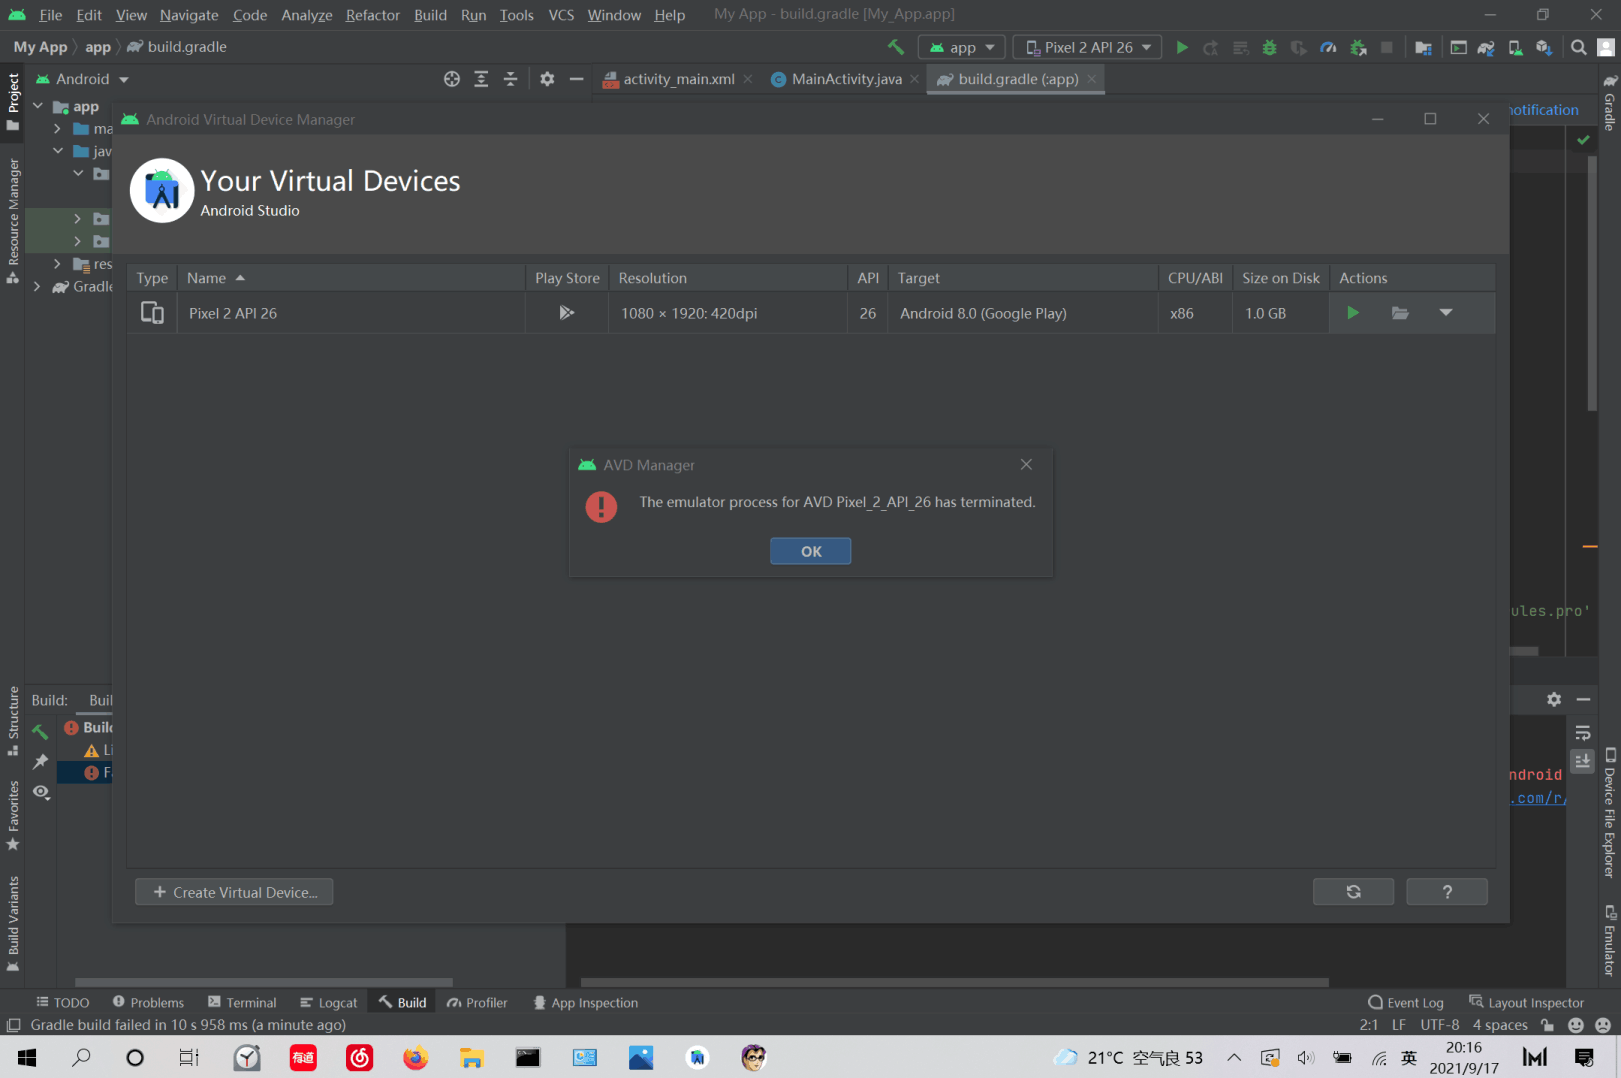Pin the Build tool window

click(x=41, y=762)
